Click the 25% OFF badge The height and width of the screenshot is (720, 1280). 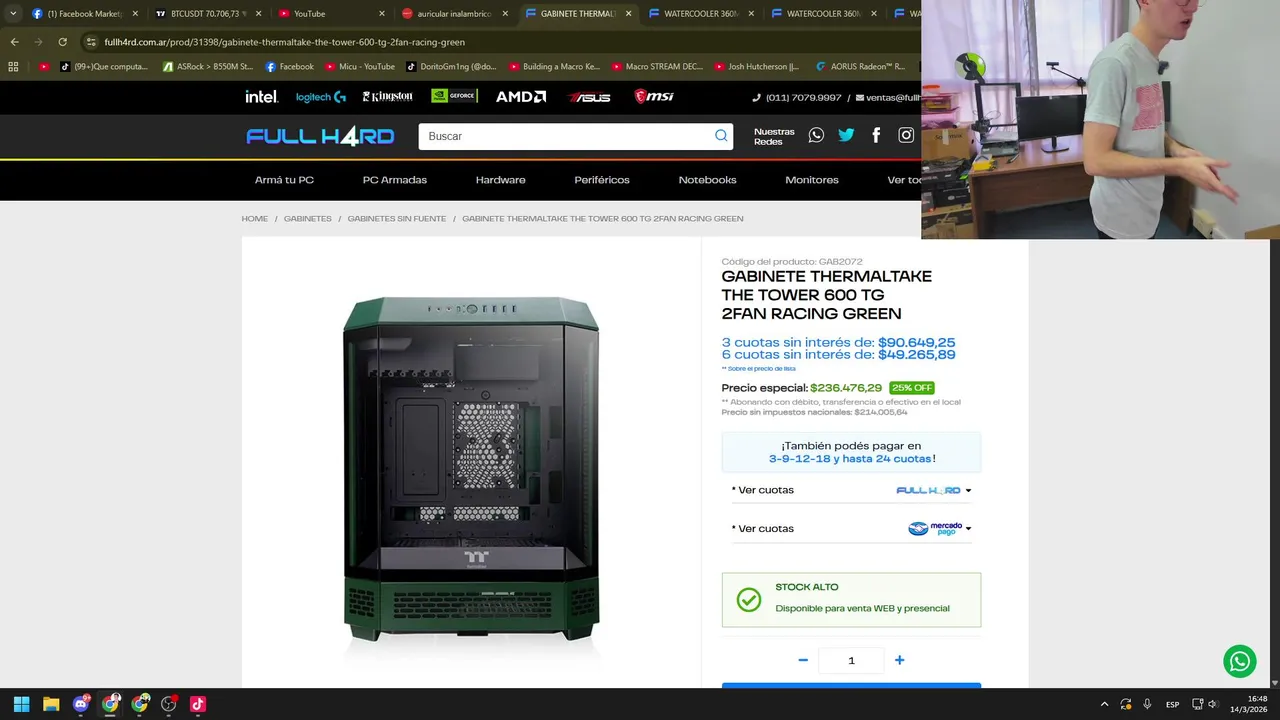[912, 388]
